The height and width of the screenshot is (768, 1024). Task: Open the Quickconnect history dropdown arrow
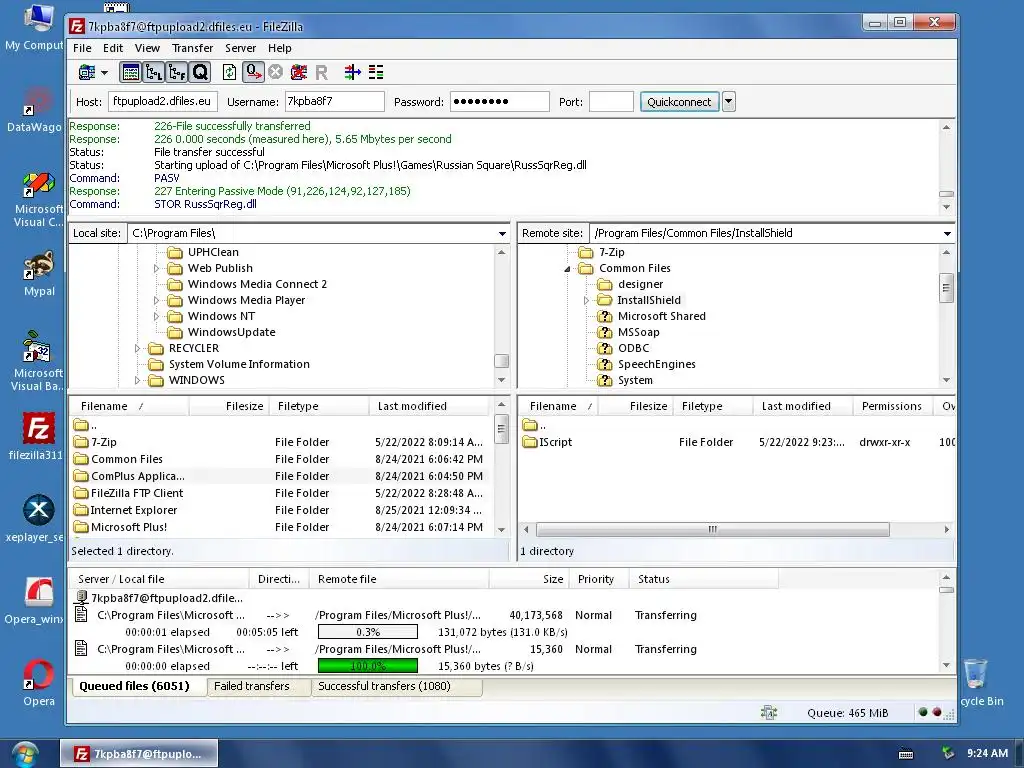tap(729, 102)
